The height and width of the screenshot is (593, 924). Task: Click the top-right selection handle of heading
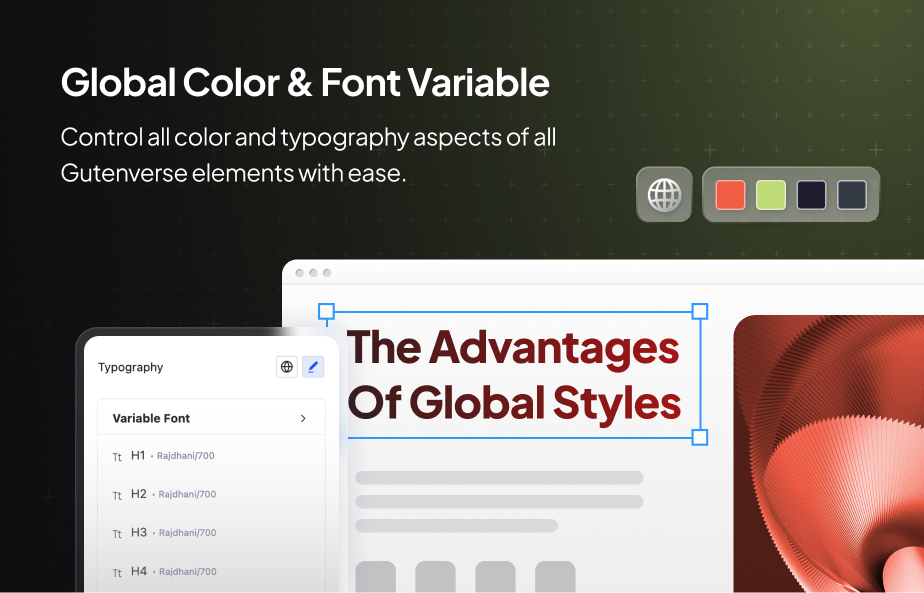[x=699, y=311]
